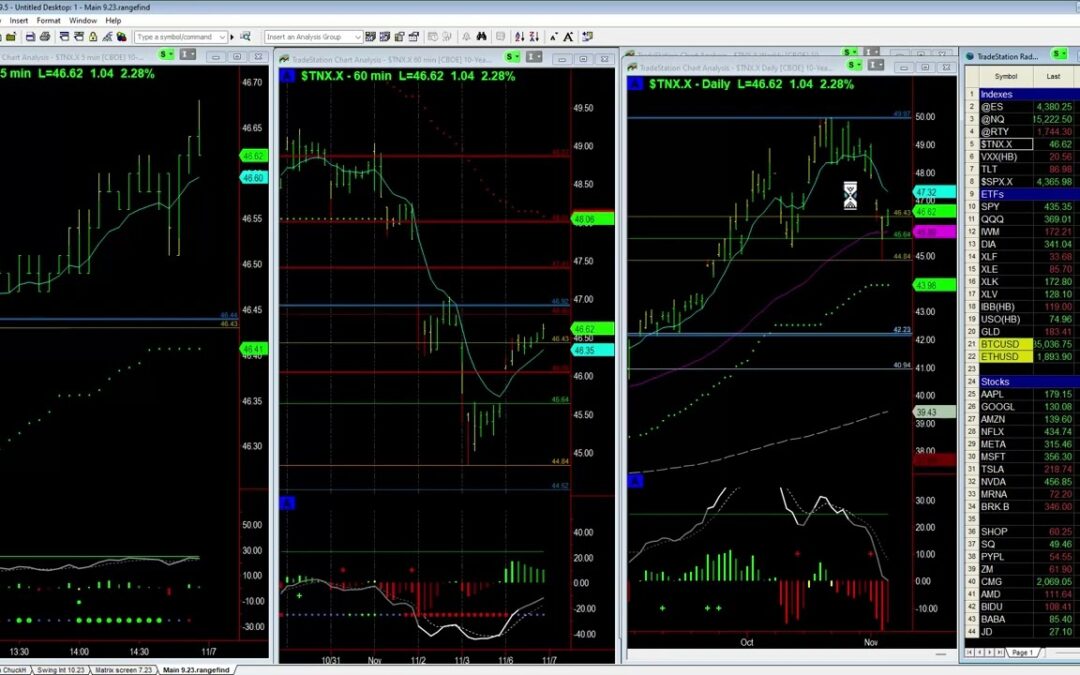
Task: Select Main 9.23.rangefind workspace tab
Action: (x=196, y=669)
